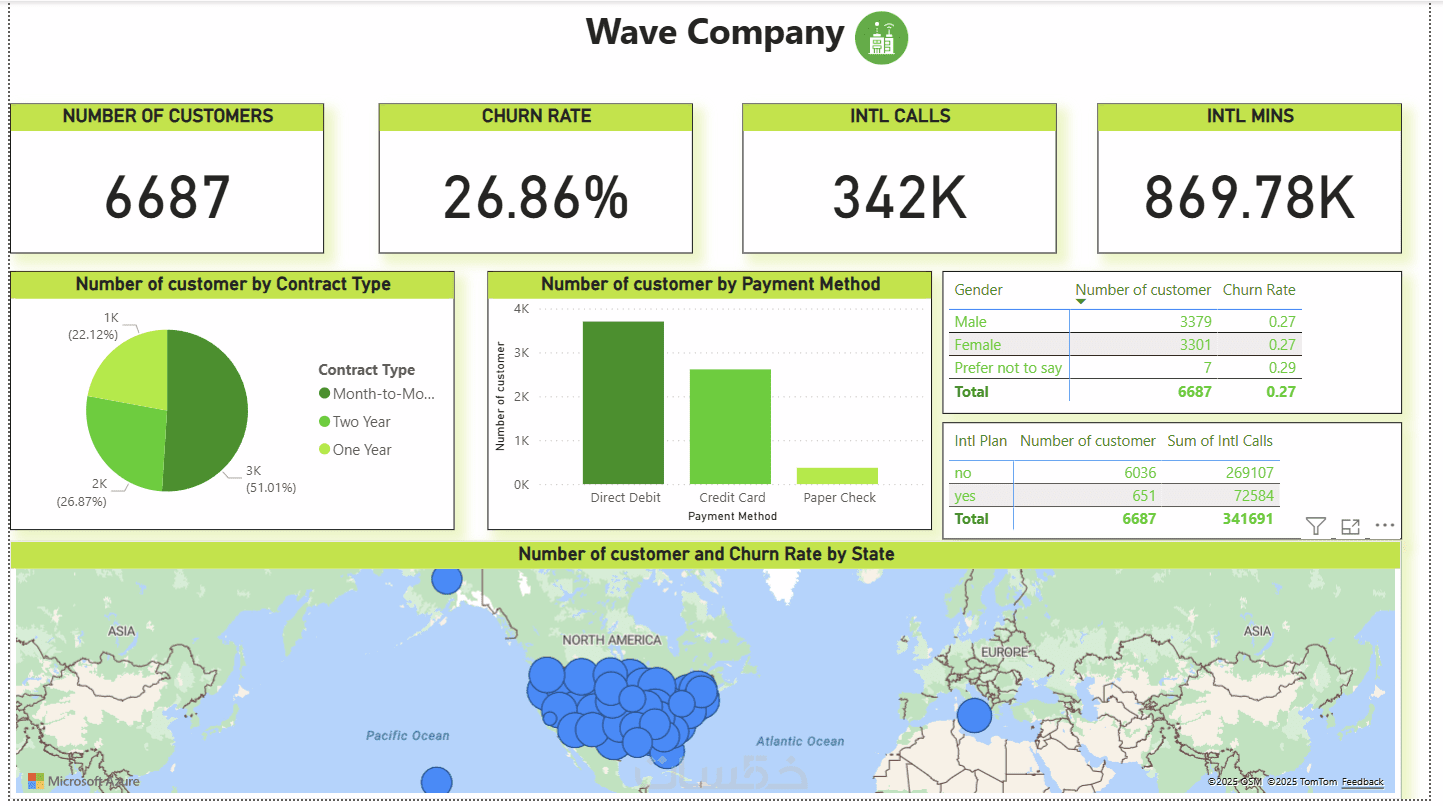The width and height of the screenshot is (1443, 806).
Task: Select Month-to-Month in Contract Type legend
Action: coord(377,394)
